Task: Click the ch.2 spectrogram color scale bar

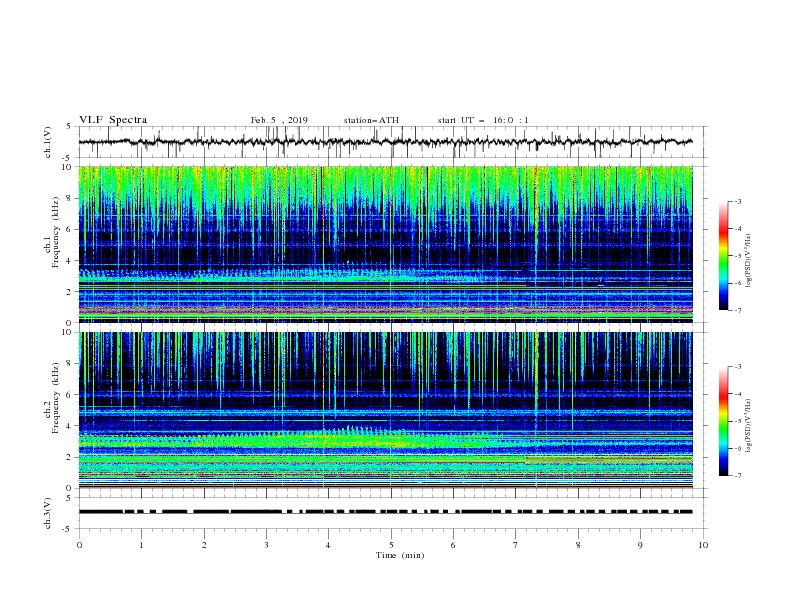Action: 723,421
